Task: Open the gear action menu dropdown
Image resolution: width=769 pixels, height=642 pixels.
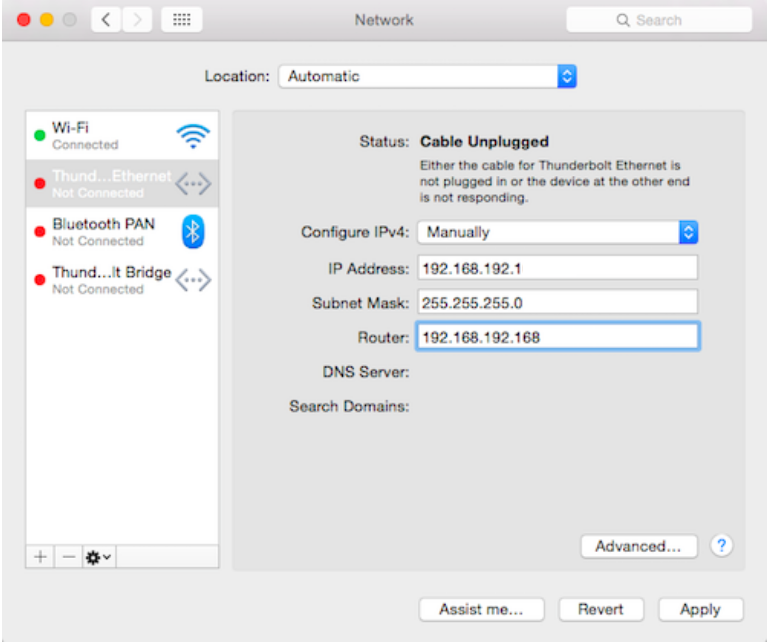Action: pos(98,557)
